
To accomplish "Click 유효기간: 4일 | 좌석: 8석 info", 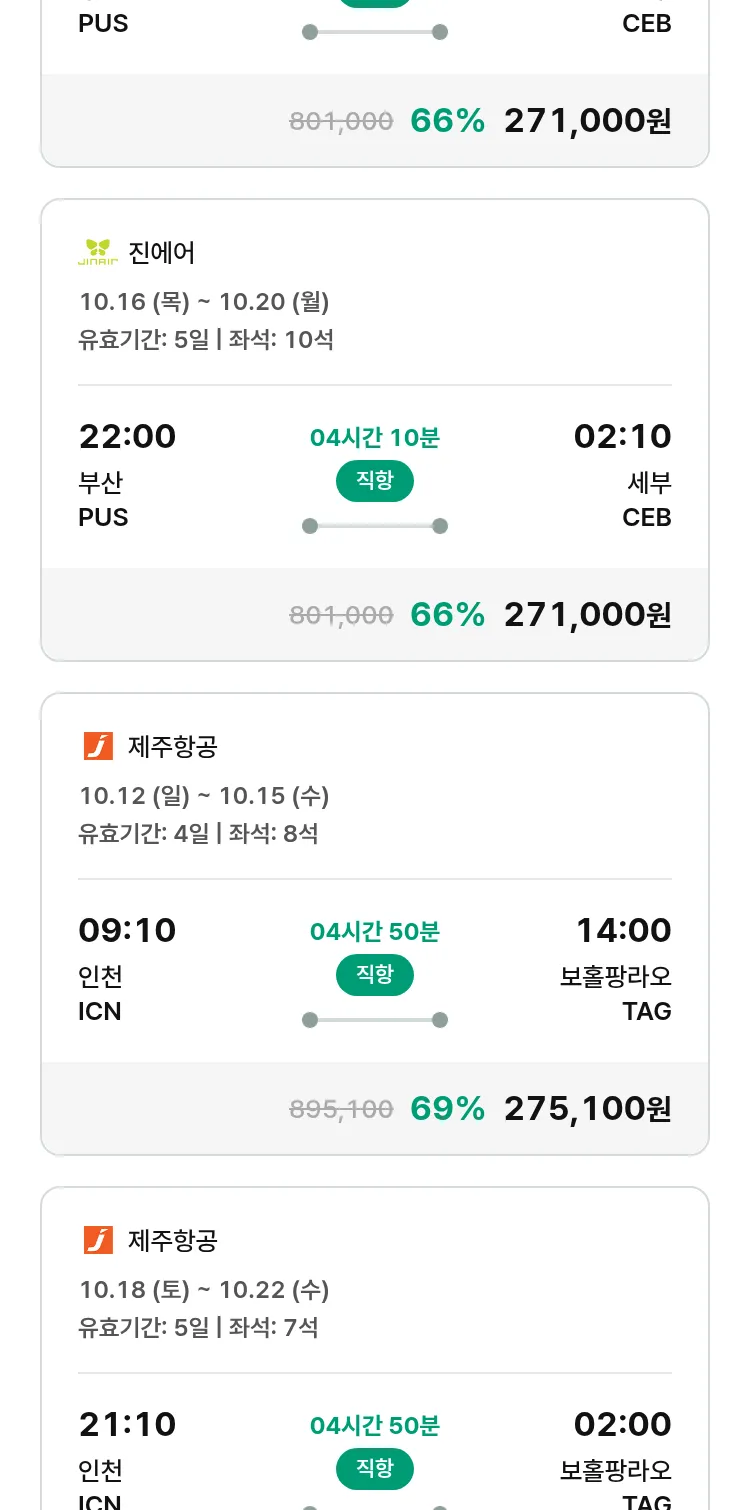I will [x=198, y=834].
